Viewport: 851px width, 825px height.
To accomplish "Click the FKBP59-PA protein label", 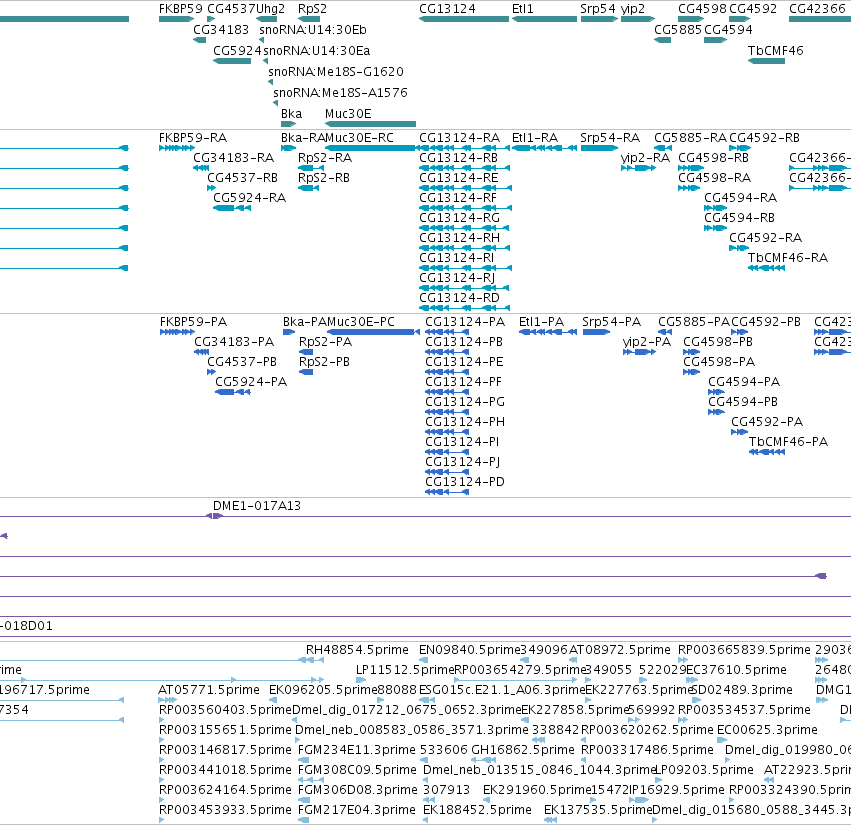I will 193,322.
